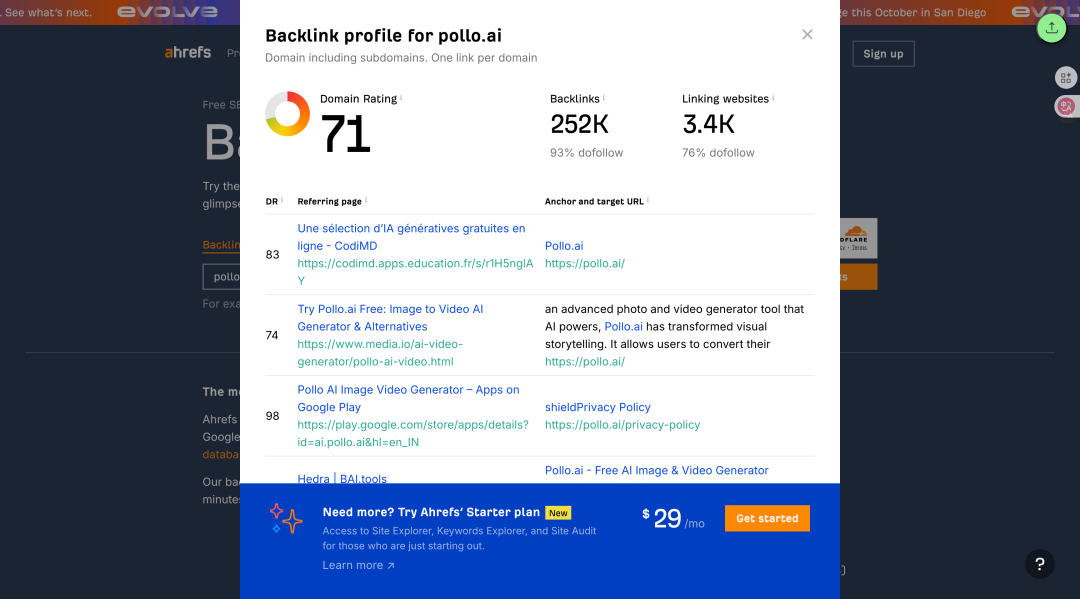This screenshot has height=599, width=1080.
Task: Click the Get started button
Action: pos(767,518)
